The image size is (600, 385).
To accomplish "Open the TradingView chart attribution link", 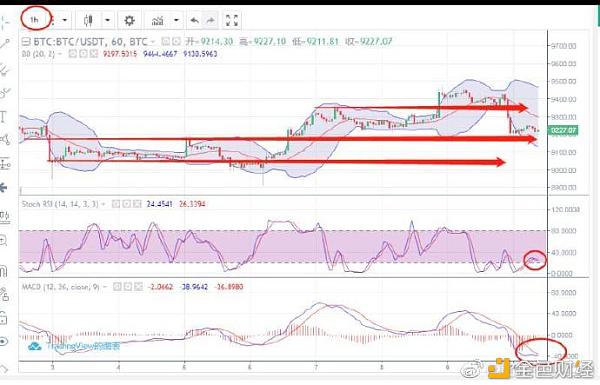I will click(75, 346).
